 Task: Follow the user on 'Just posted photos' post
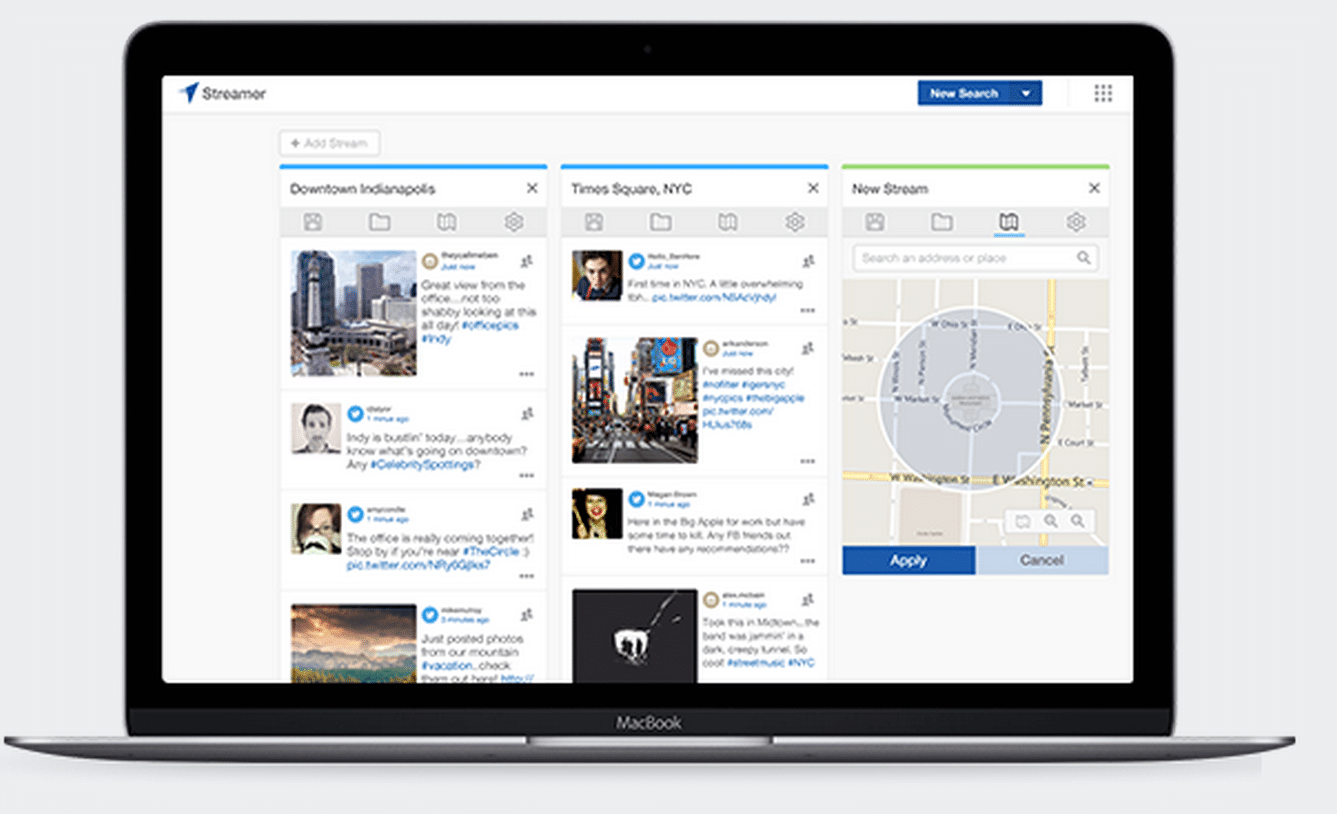click(527, 614)
